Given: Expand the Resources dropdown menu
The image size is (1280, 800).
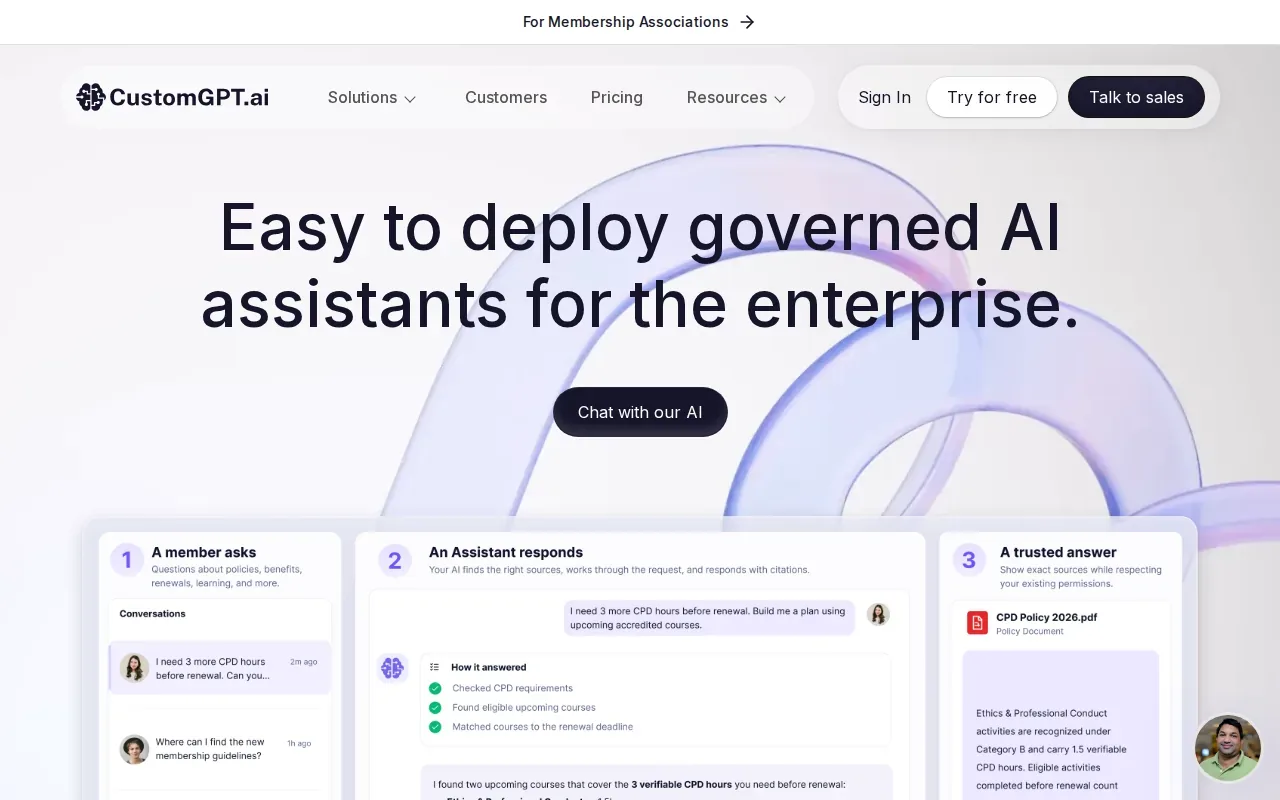Looking at the screenshot, I should click(737, 97).
